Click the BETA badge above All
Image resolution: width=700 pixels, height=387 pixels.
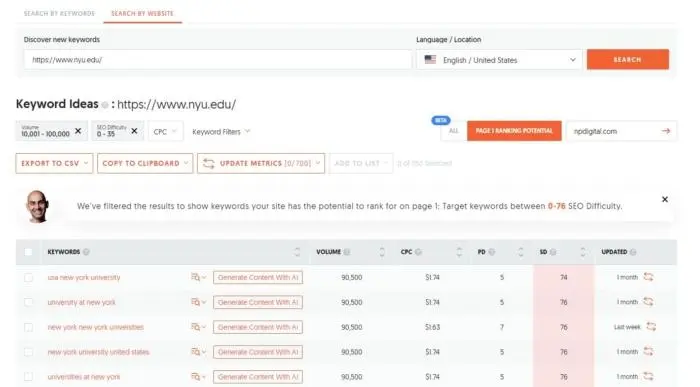click(441, 121)
